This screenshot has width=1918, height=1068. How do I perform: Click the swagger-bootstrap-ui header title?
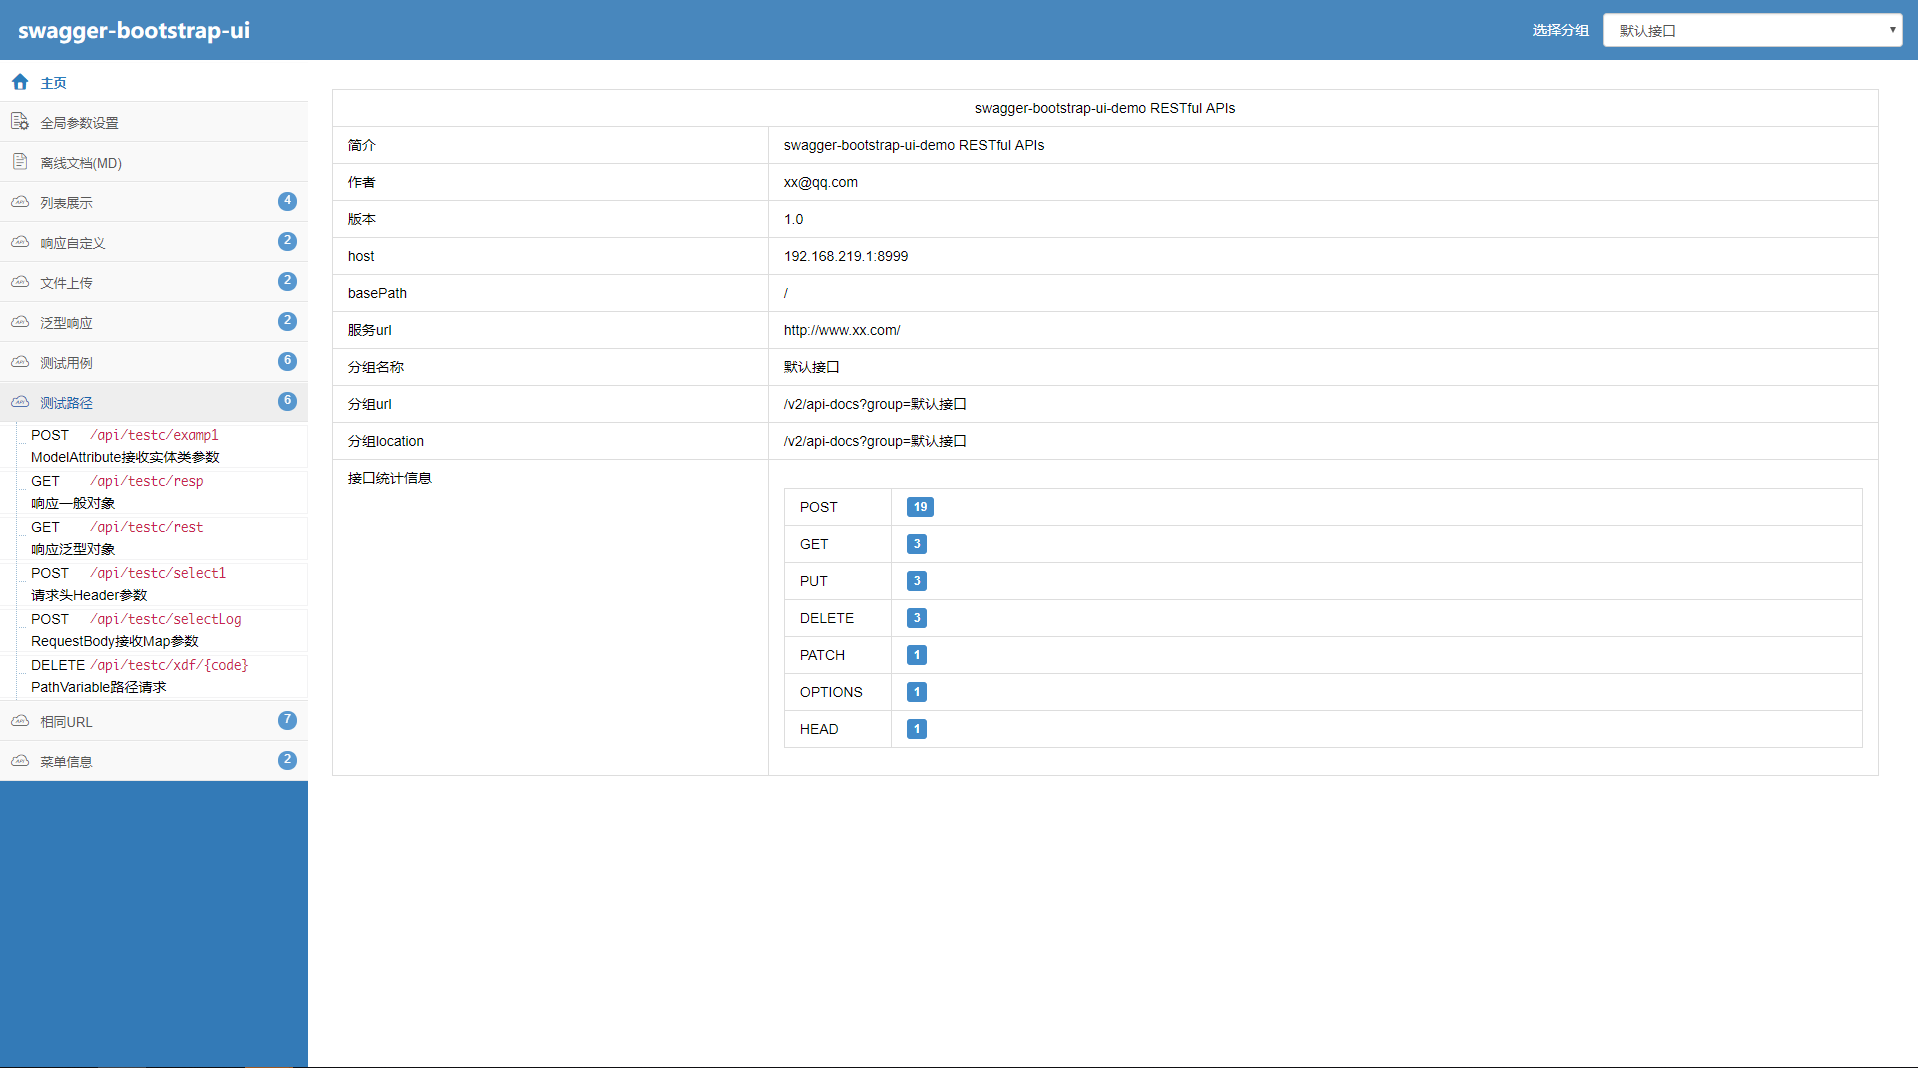pyautogui.click(x=134, y=30)
